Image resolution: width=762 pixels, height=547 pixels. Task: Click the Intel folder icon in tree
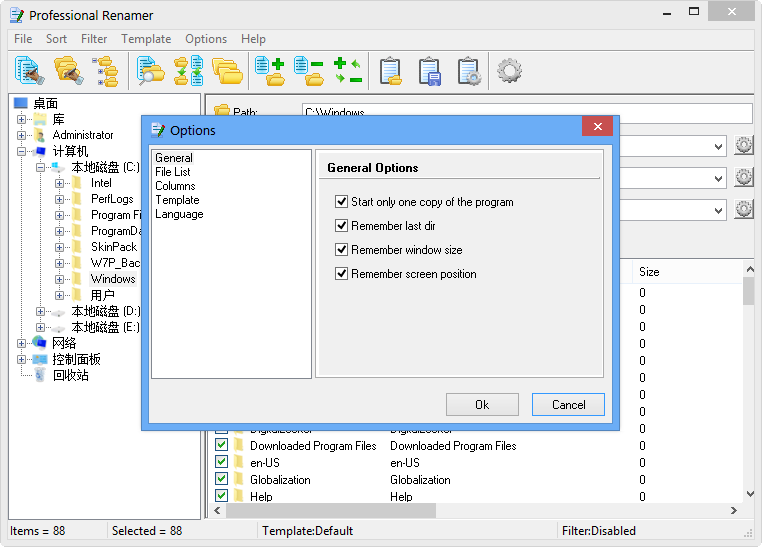coord(77,183)
